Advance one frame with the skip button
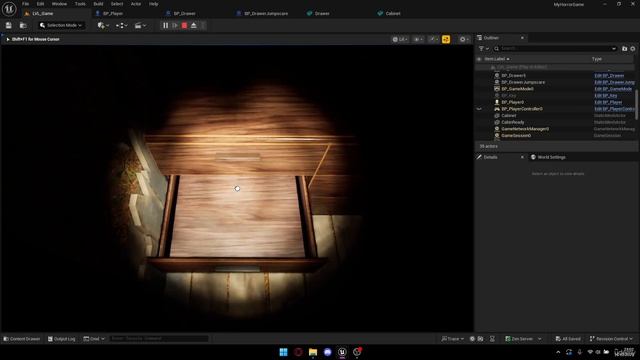This screenshot has height=360, width=640. coord(175,25)
